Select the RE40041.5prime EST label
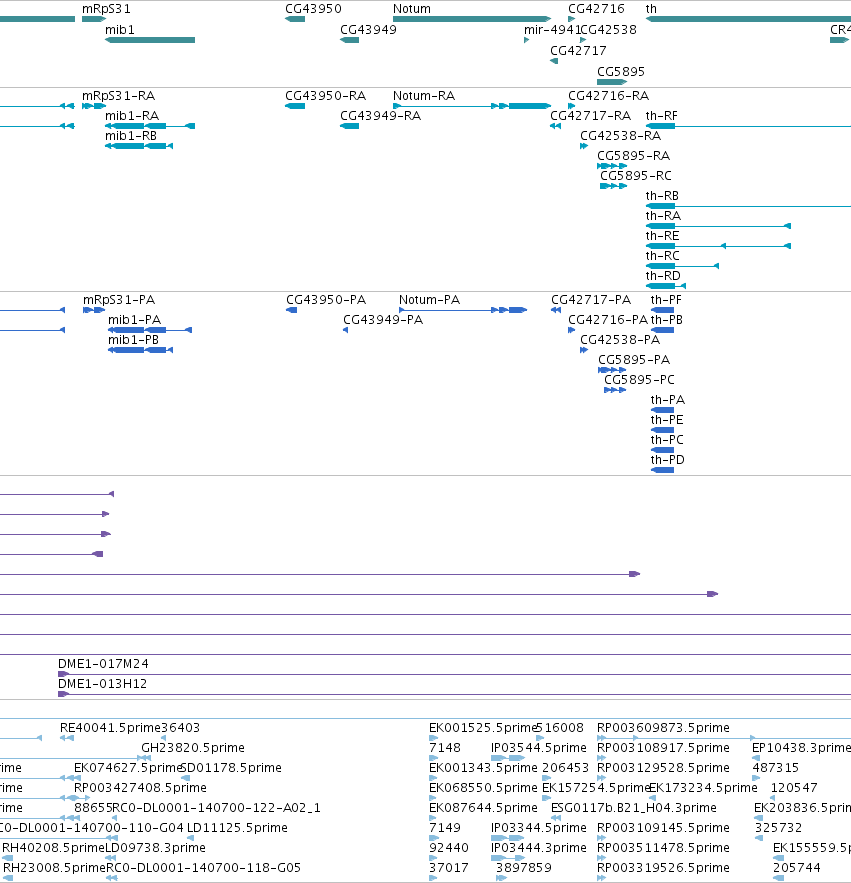This screenshot has height=883, width=851. 110,728
